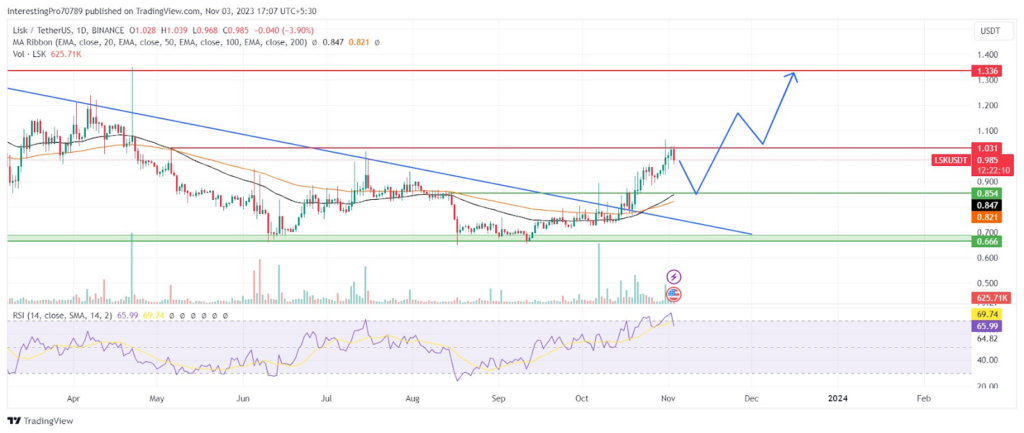Select the RSI indicator legend
Screen dimensions: 1024x433
(64, 315)
